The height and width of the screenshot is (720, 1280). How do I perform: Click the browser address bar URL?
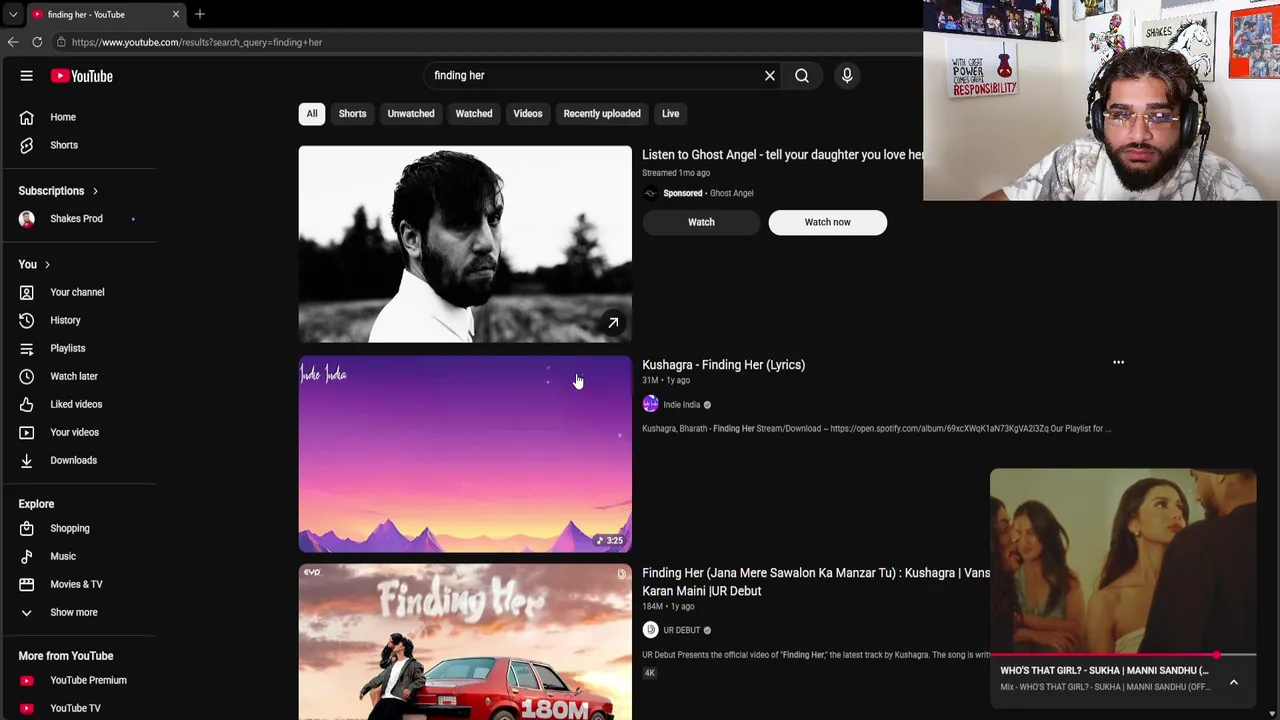point(197,42)
